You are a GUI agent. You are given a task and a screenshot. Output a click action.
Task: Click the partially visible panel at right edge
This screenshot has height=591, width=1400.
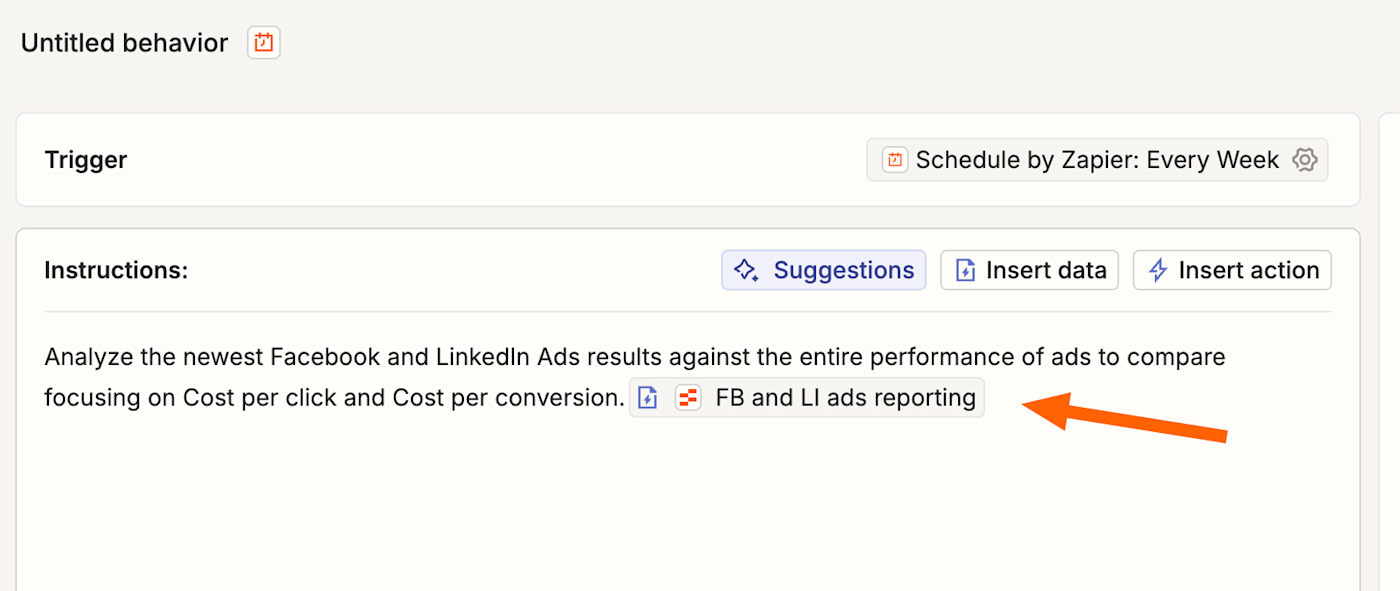click(x=1390, y=350)
